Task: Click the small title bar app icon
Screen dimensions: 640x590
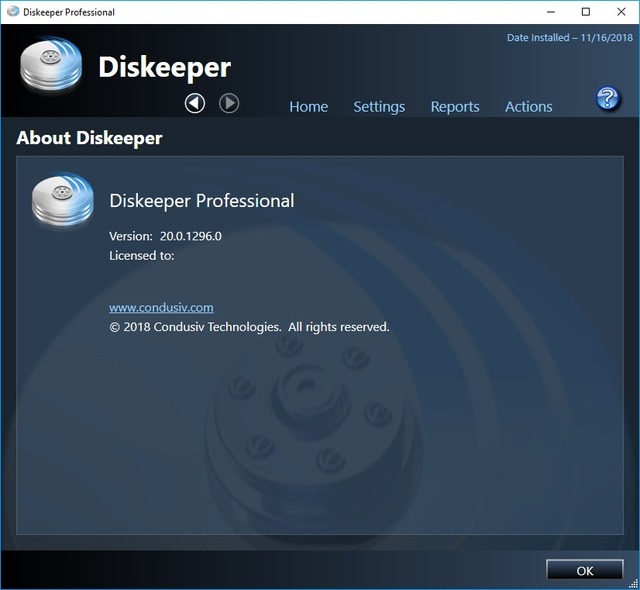Action: [15, 12]
